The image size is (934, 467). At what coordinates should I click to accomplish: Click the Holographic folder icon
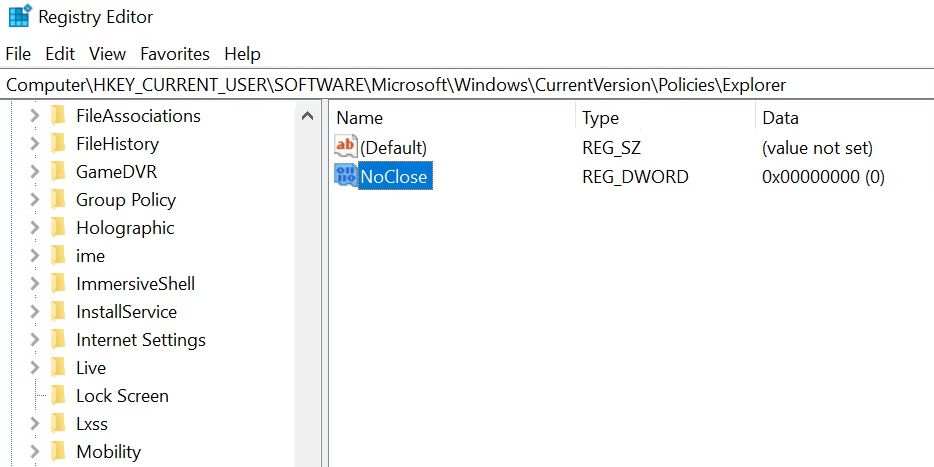58,228
